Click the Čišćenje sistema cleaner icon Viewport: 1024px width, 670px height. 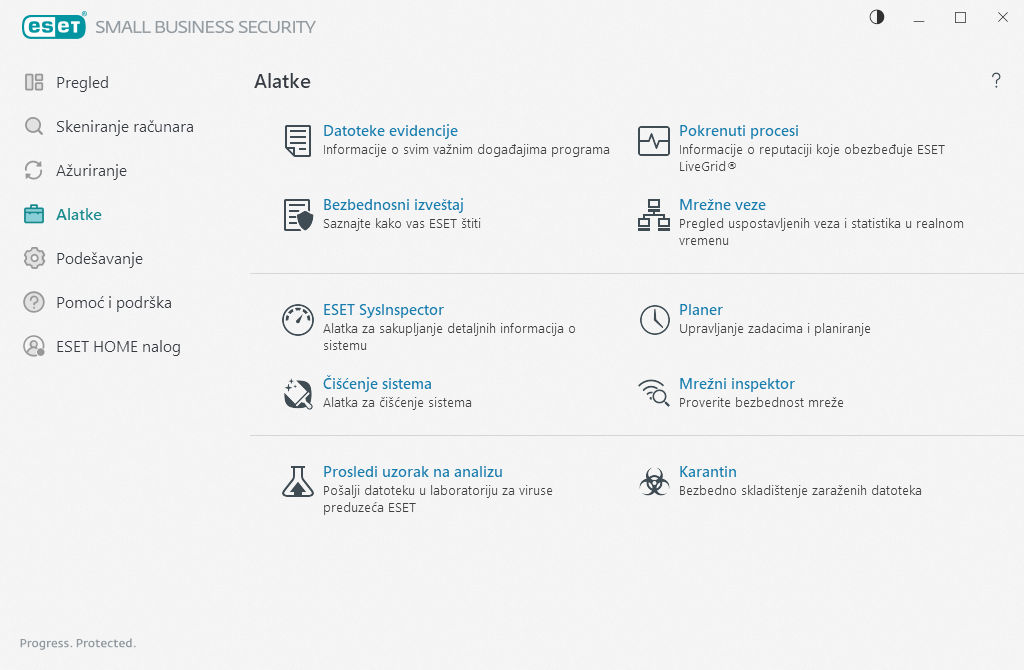298,394
